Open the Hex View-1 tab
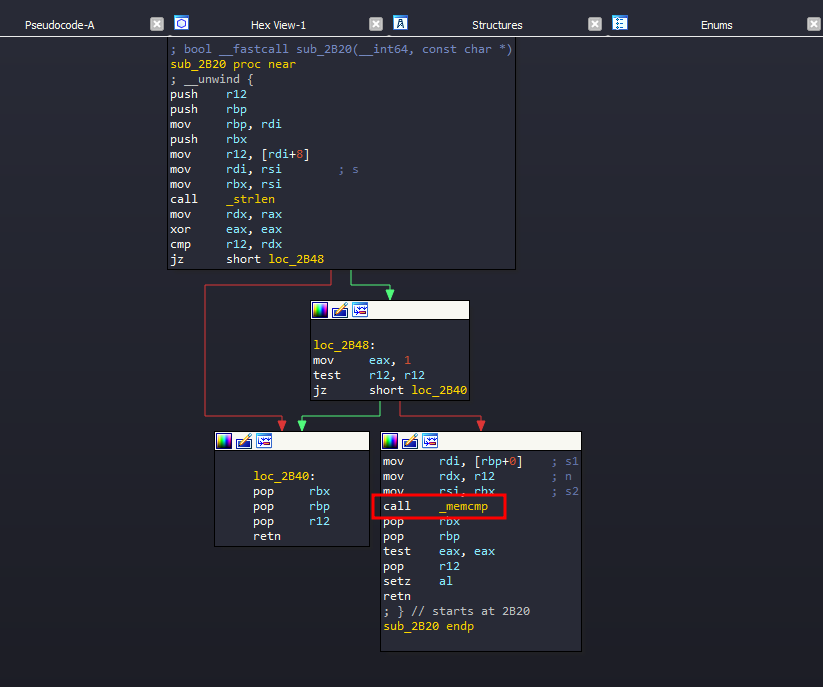Viewport: 823px width, 687px height. tap(278, 25)
